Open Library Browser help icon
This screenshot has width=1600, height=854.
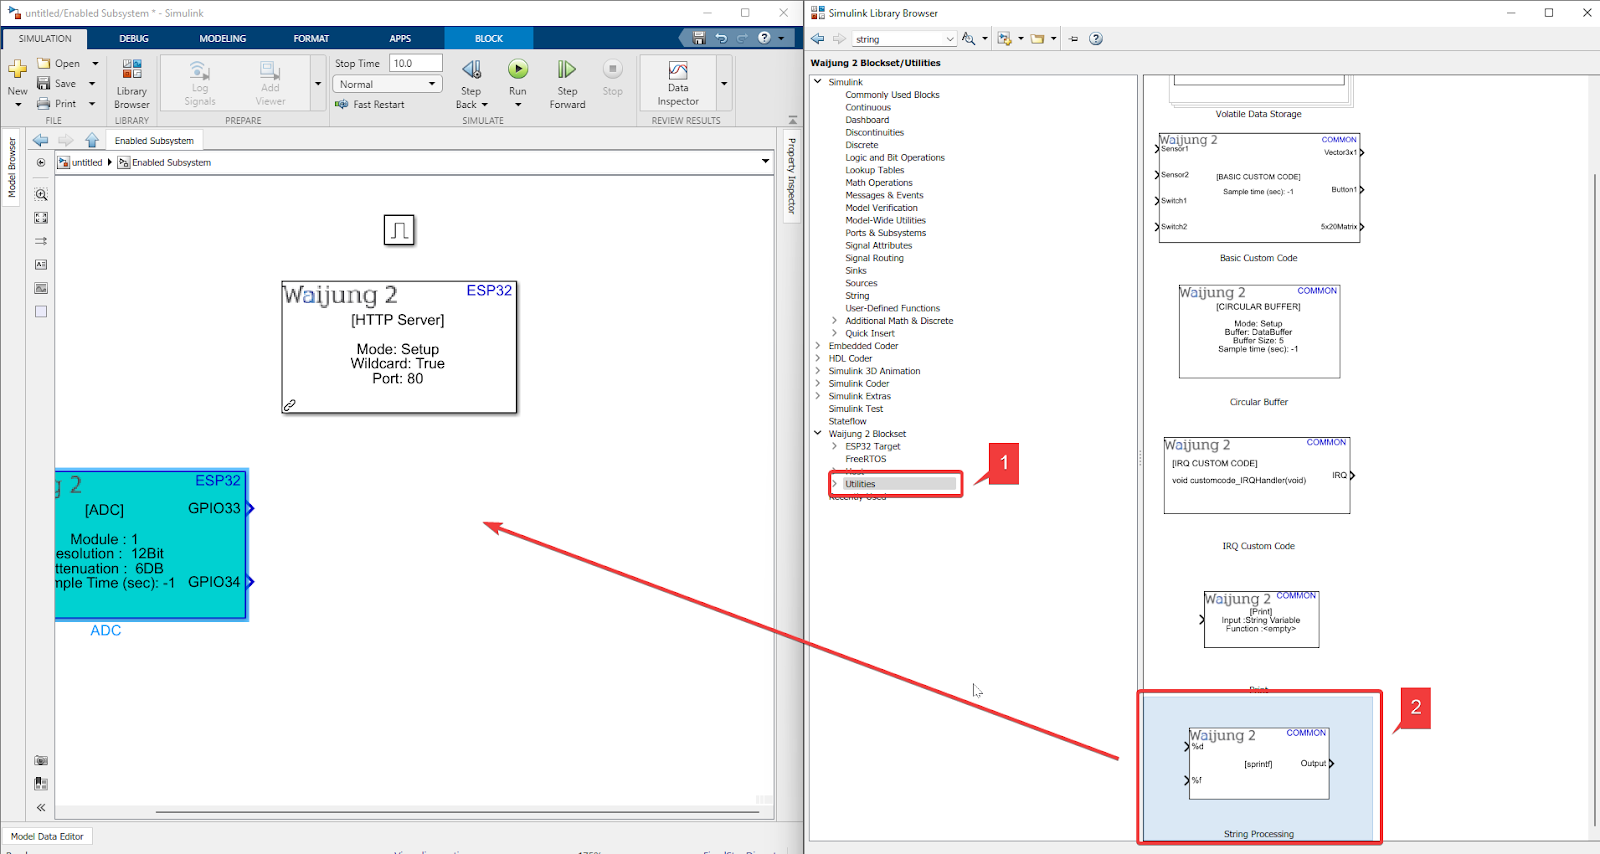pos(1096,39)
